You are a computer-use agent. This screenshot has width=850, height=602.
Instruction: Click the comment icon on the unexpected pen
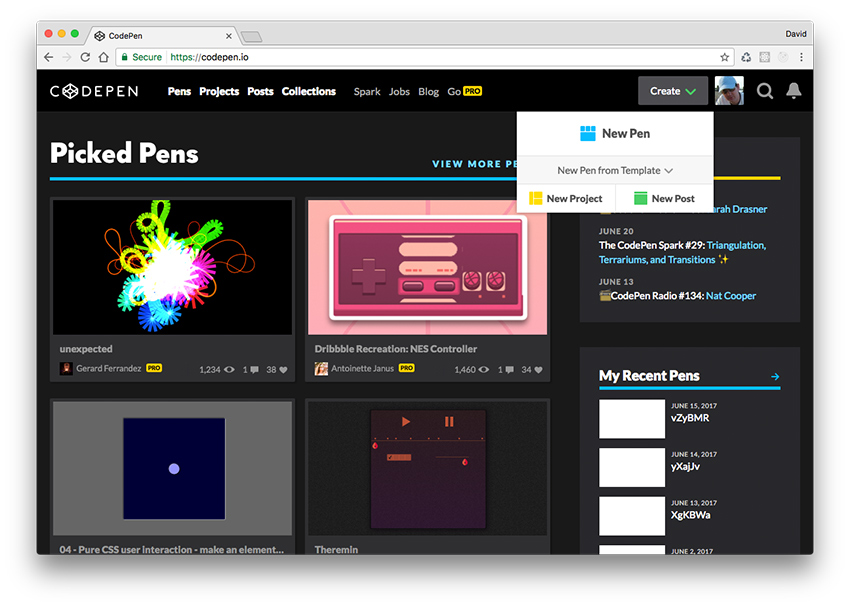[254, 370]
